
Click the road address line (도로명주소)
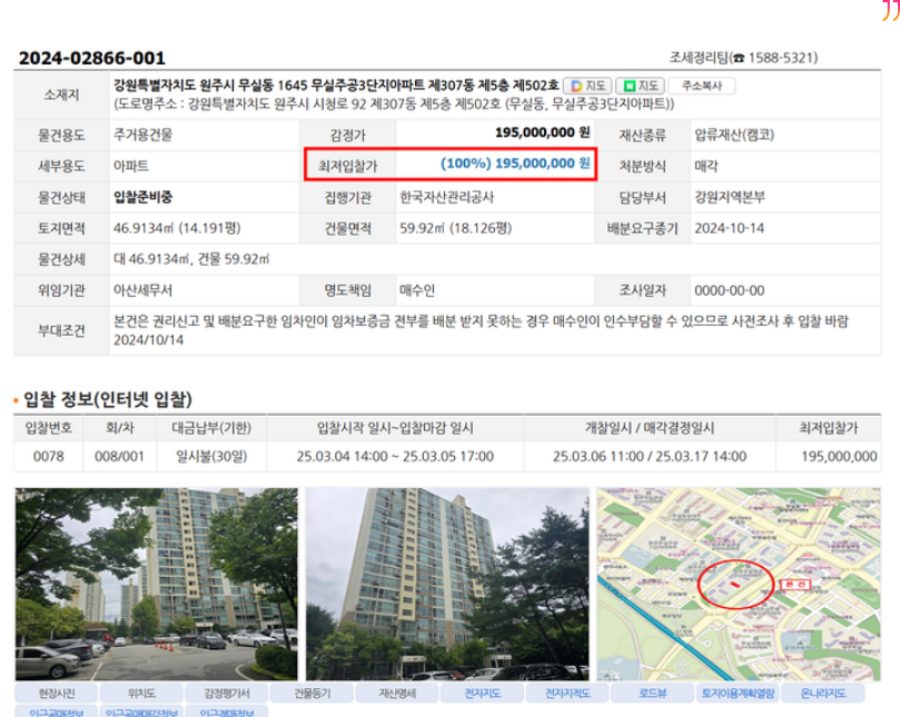(394, 104)
